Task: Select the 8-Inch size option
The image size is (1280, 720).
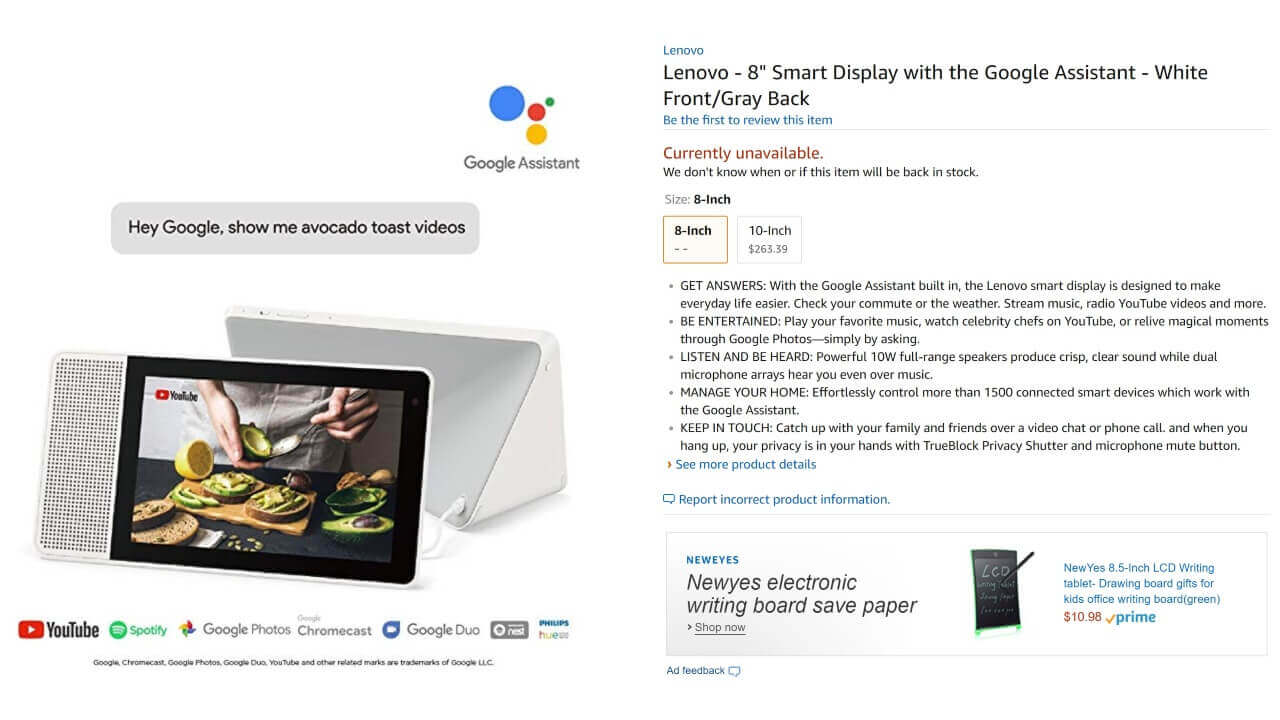Action: coord(695,239)
